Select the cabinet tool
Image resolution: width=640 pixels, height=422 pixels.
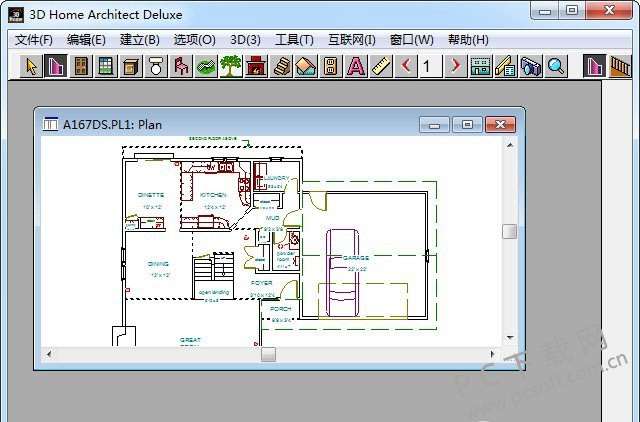[x=131, y=66]
